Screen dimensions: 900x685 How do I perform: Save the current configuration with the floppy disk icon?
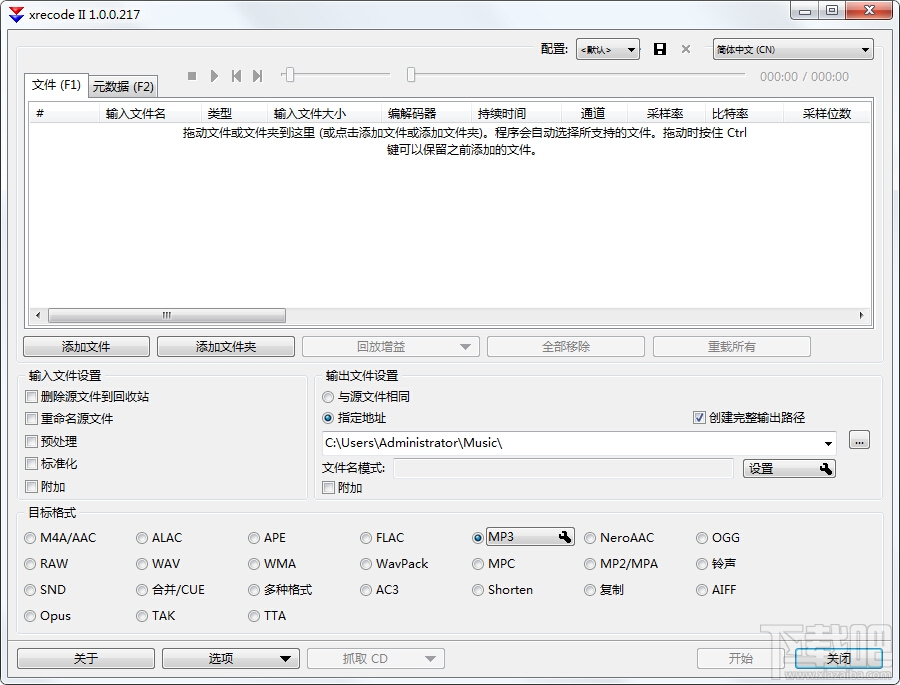(659, 48)
